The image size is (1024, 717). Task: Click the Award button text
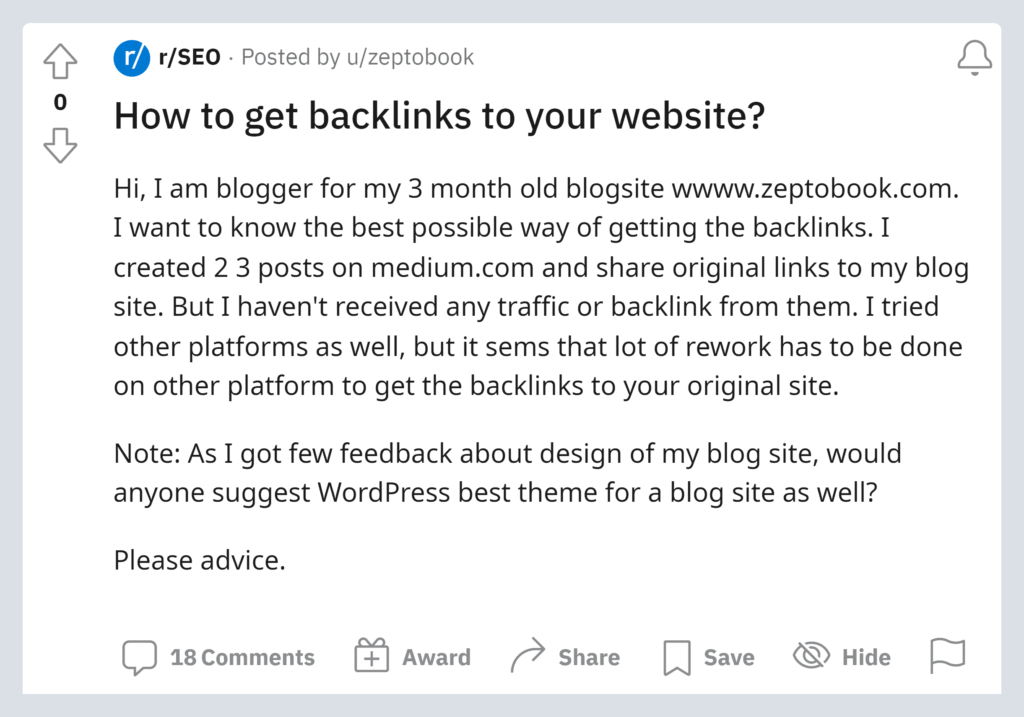point(437,657)
